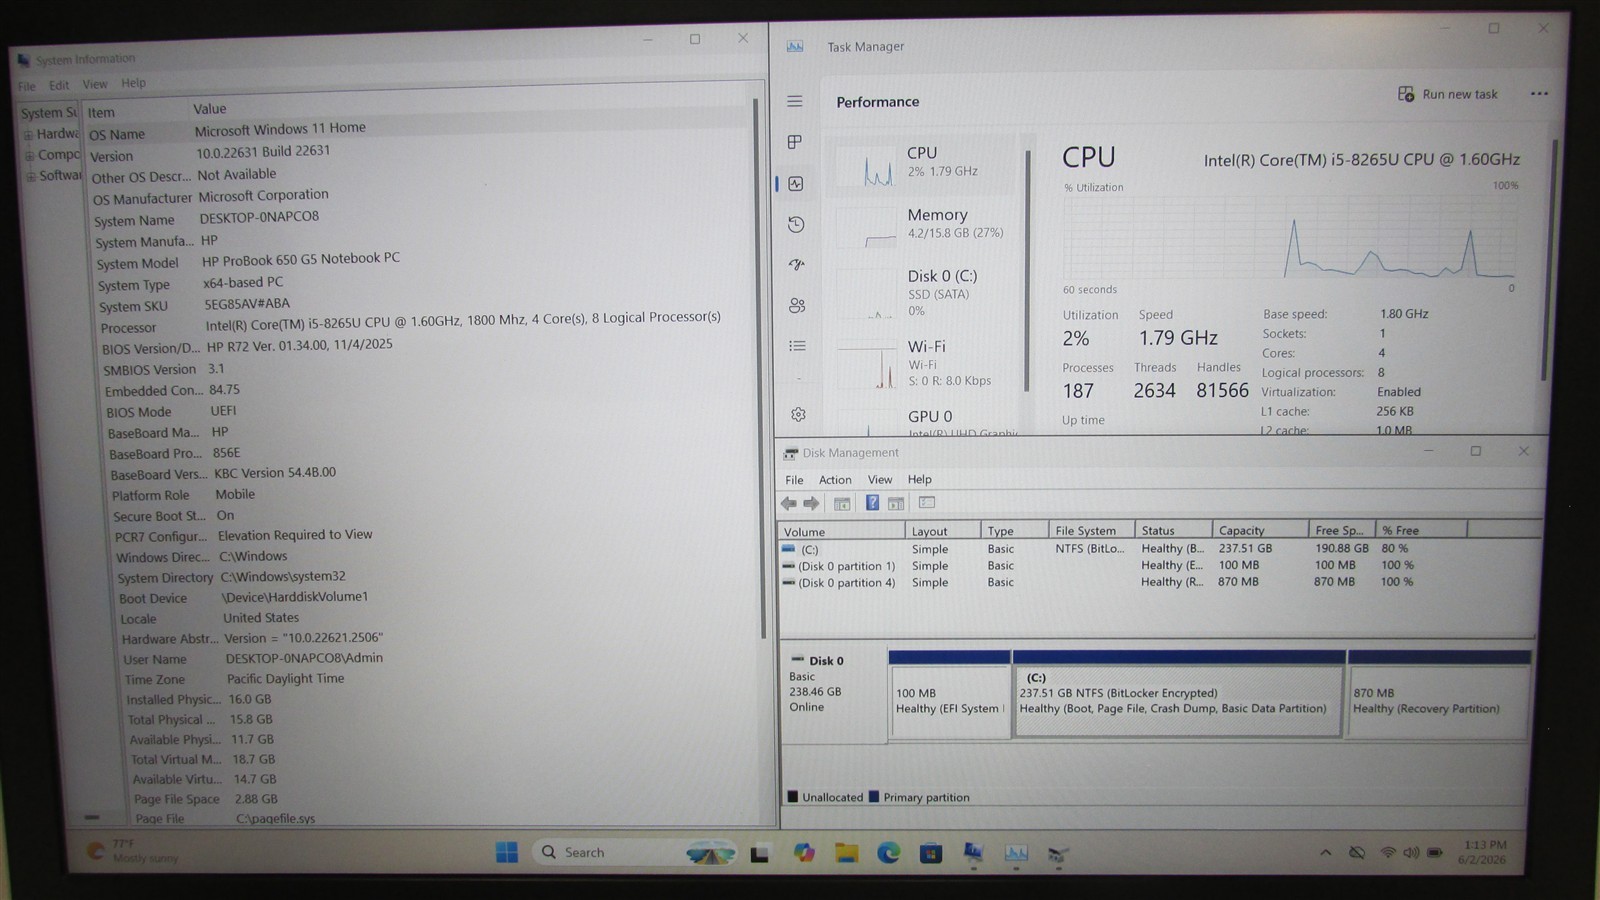The image size is (1600, 900).
Task: Sort by Capacity column header
Action: click(1260, 531)
